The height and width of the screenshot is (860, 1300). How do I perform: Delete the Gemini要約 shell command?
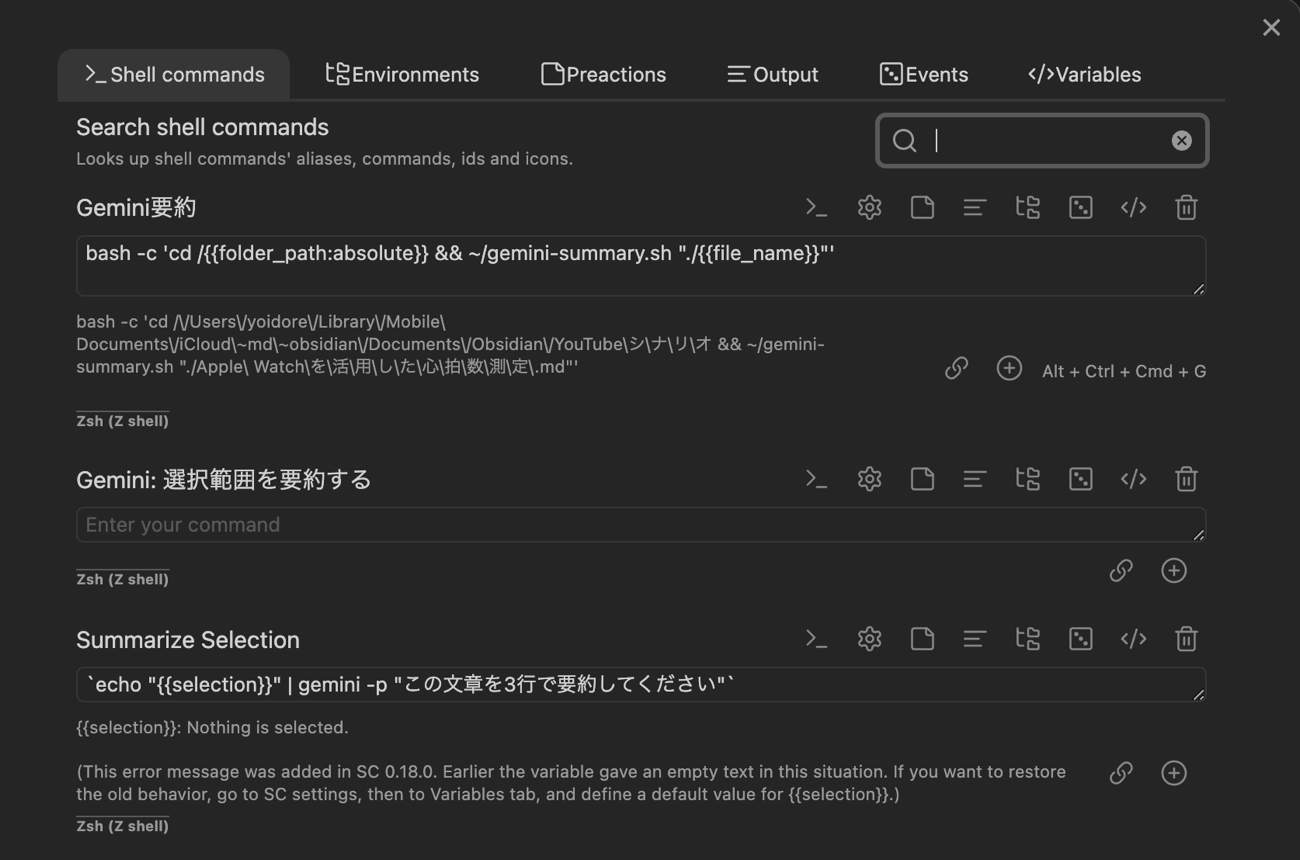(x=1186, y=207)
